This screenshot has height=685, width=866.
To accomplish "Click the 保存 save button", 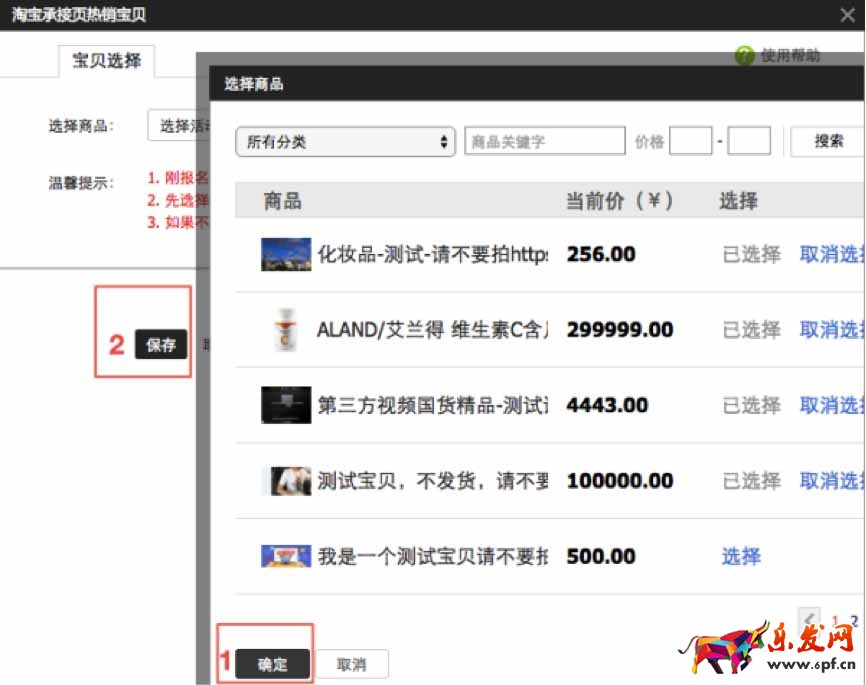I will click(161, 345).
